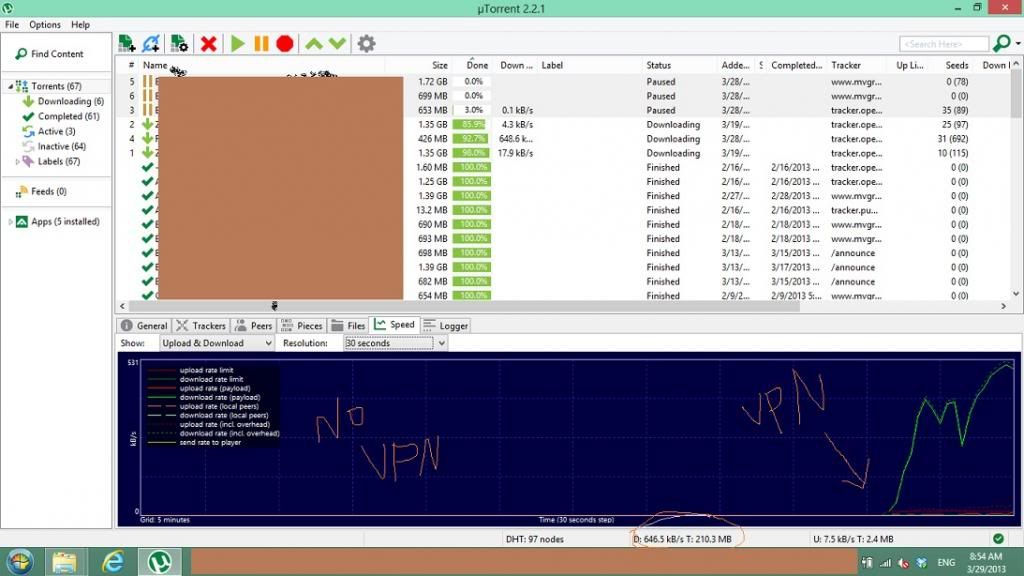Stop the torrent with red stop button
Viewport: 1024px width, 576px height.
click(285, 44)
